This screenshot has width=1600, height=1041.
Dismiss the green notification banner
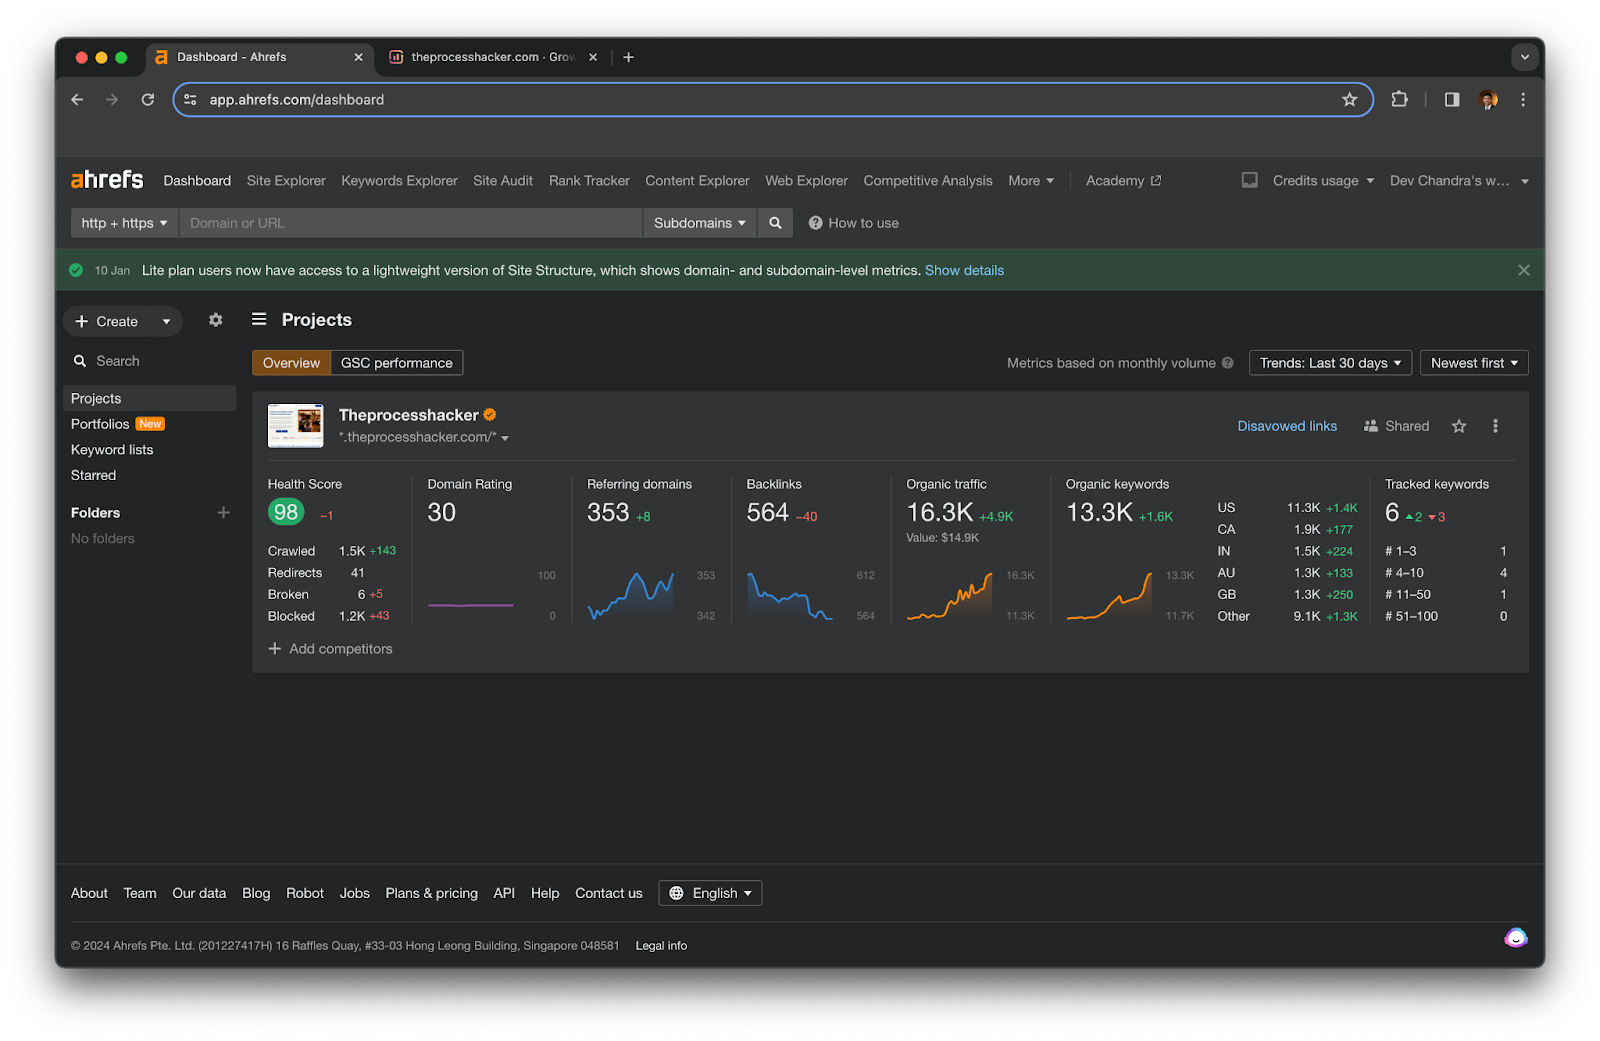click(x=1523, y=270)
